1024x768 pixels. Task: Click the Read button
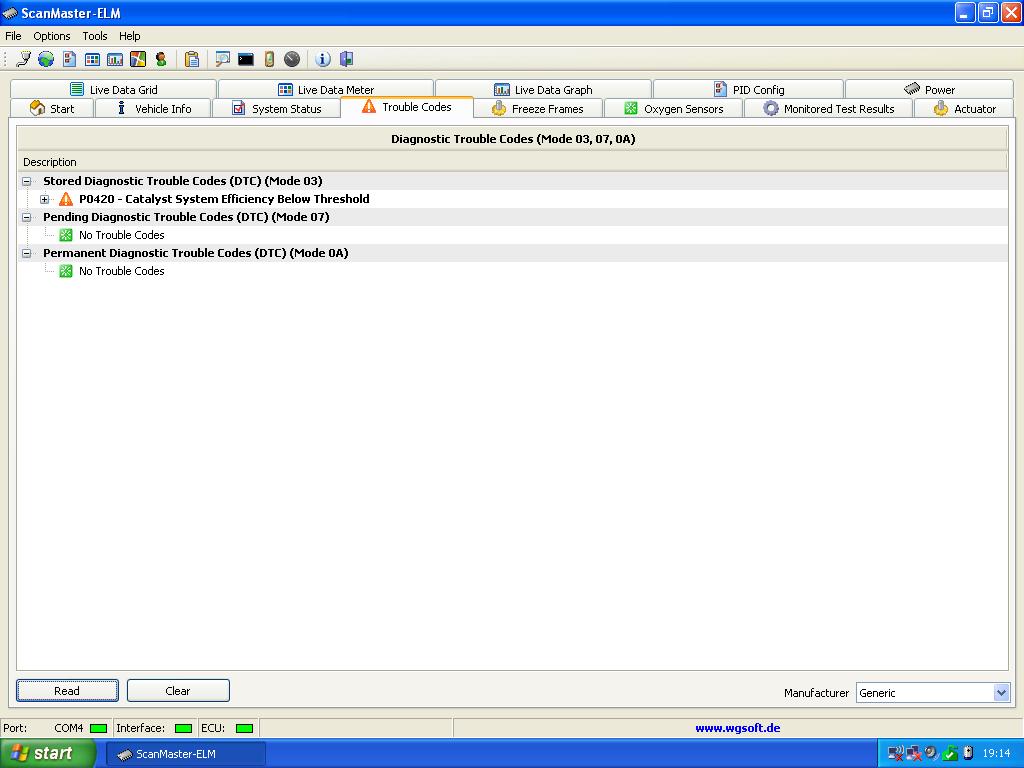(x=67, y=691)
